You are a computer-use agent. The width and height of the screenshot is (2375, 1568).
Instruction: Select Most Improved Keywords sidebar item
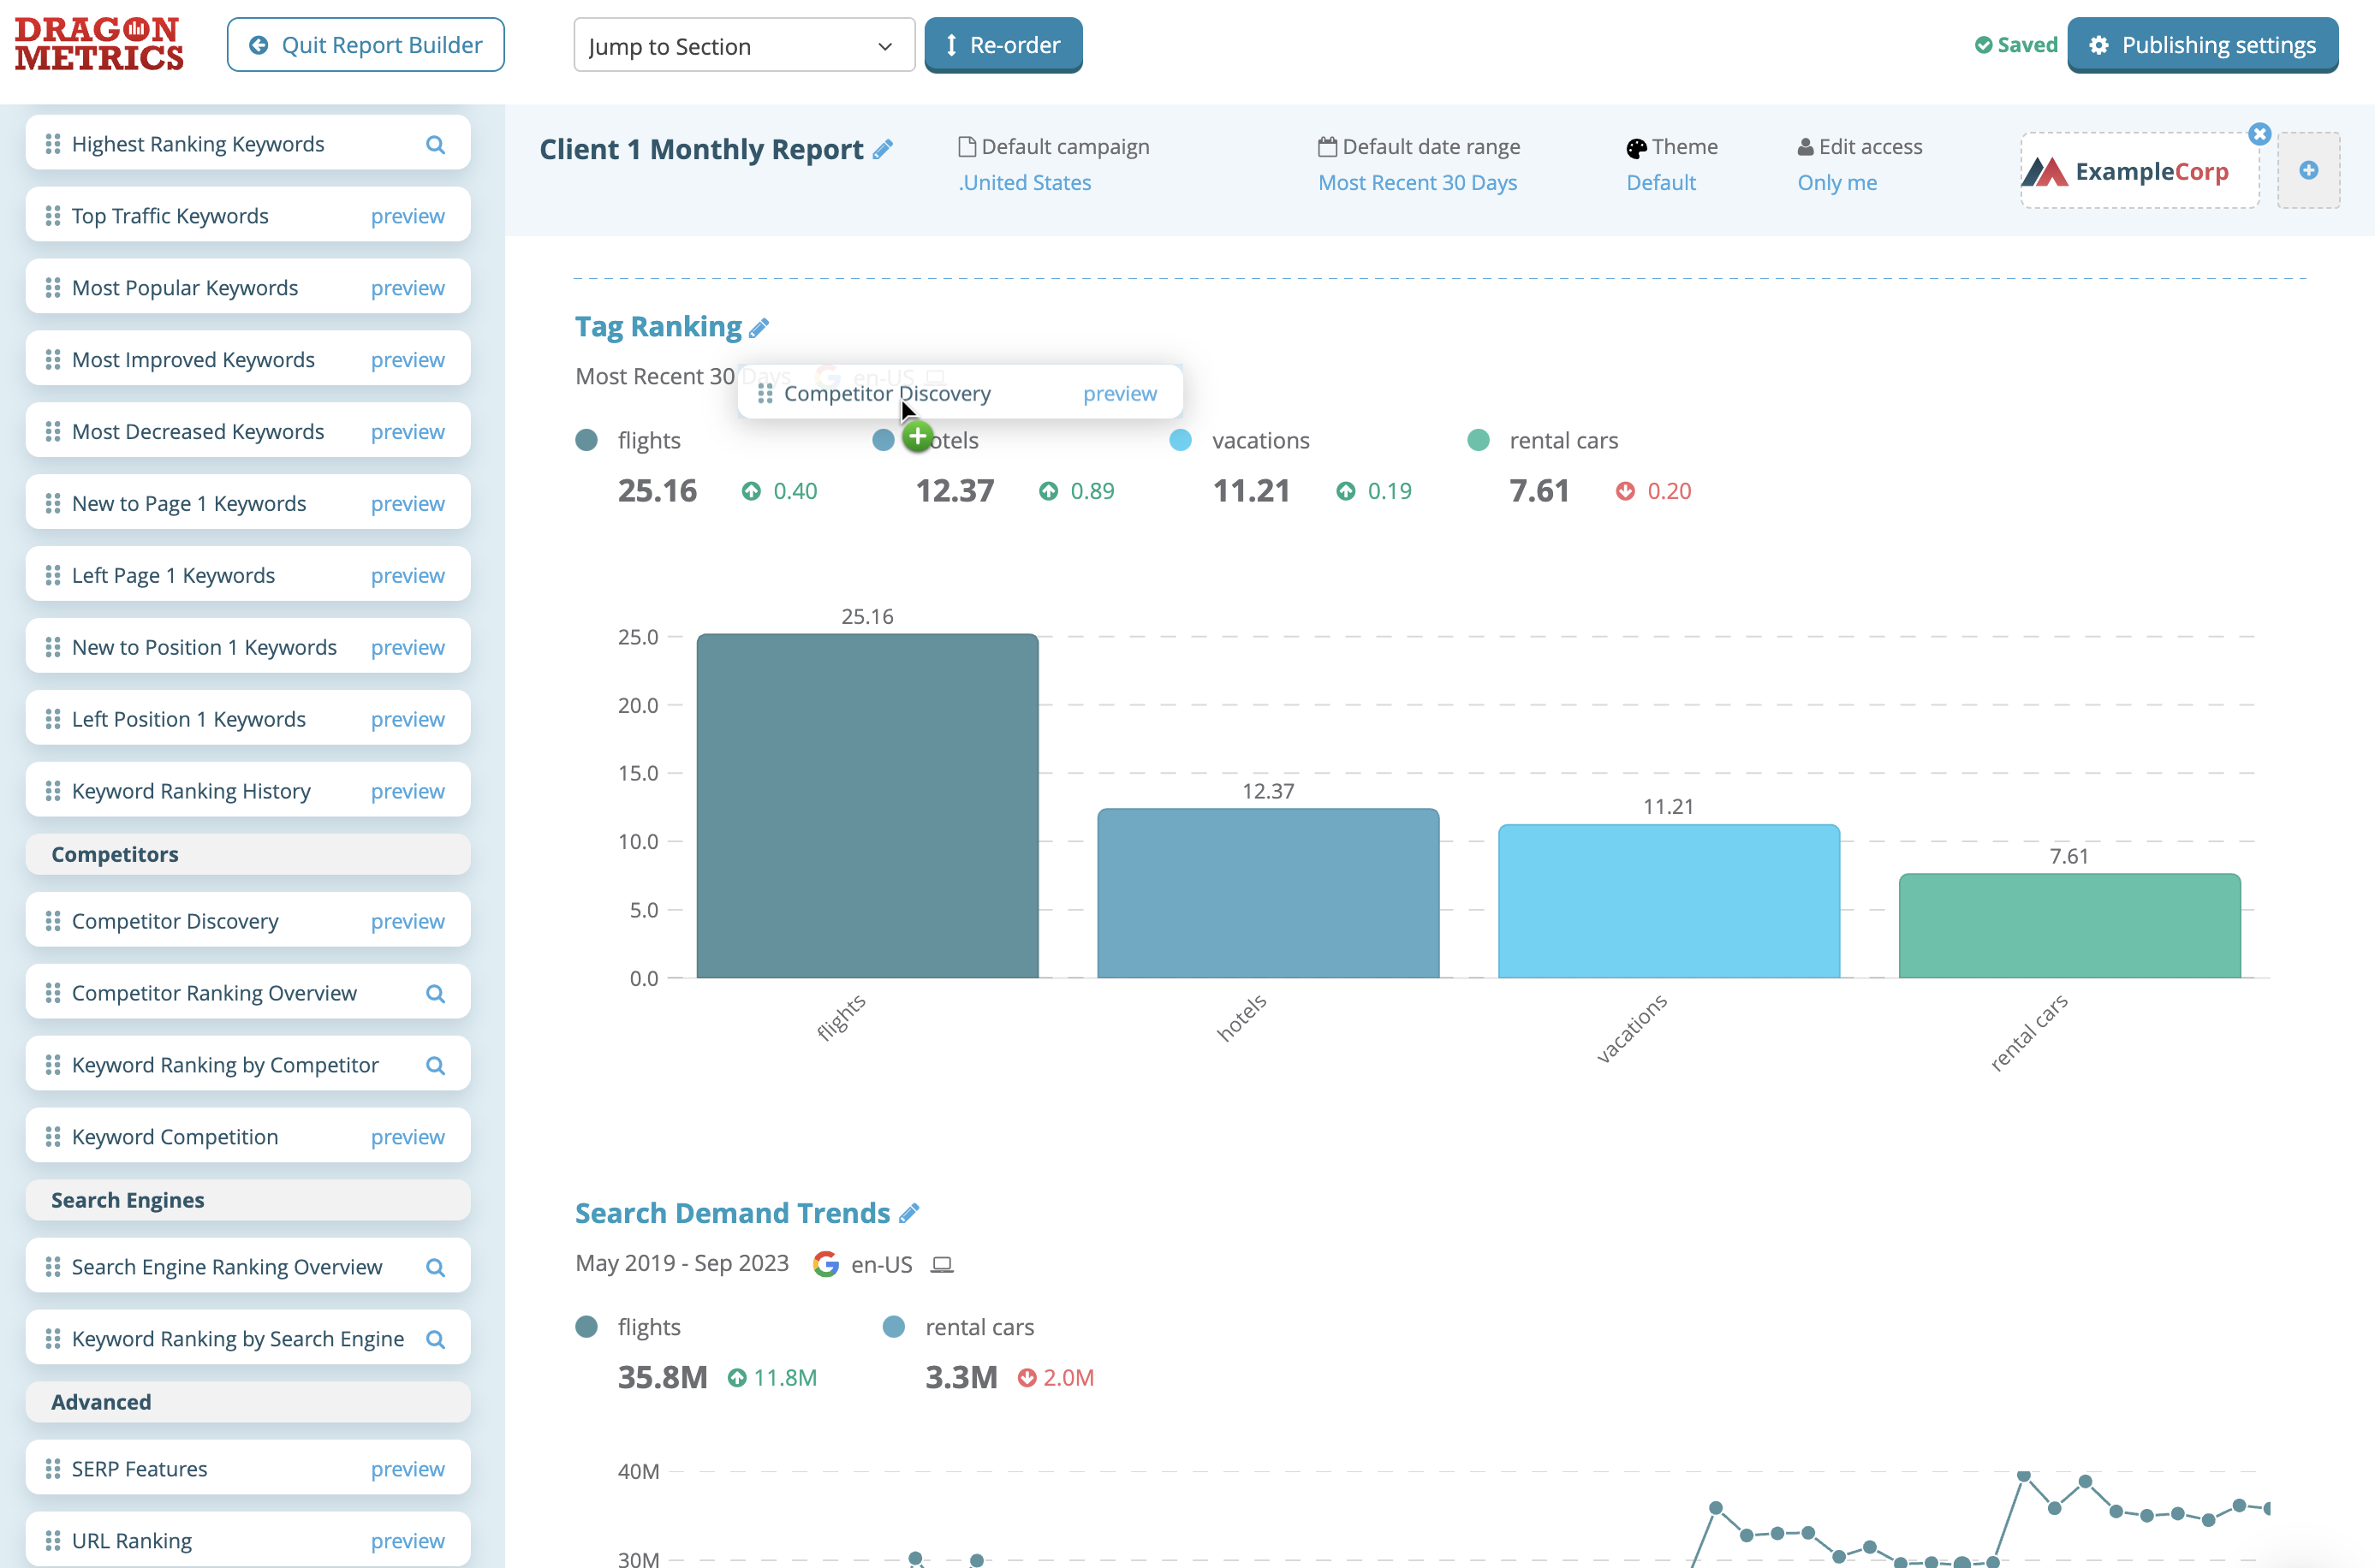coord(193,360)
